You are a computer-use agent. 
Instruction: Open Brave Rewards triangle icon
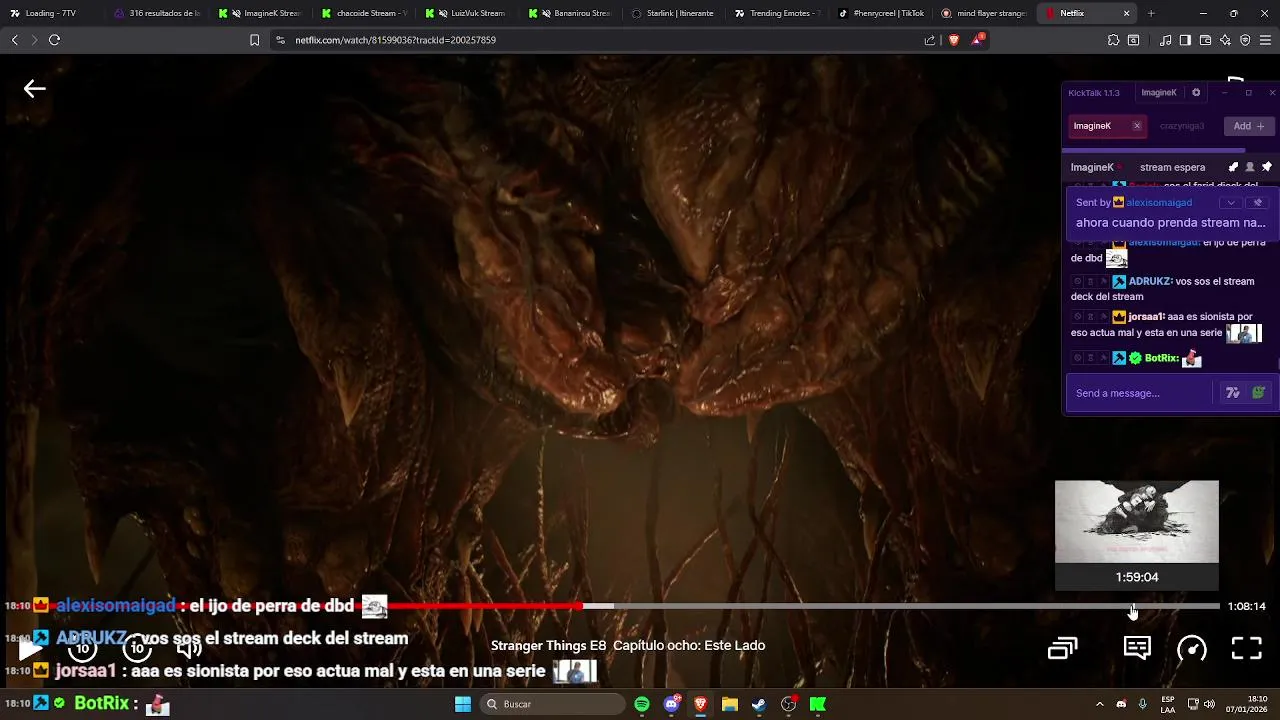click(x=977, y=40)
